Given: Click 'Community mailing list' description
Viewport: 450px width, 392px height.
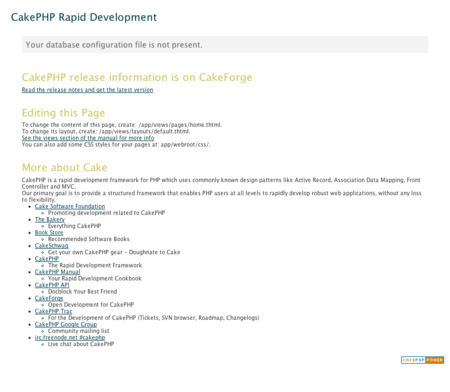Looking at the screenshot, I should (x=78, y=331).
